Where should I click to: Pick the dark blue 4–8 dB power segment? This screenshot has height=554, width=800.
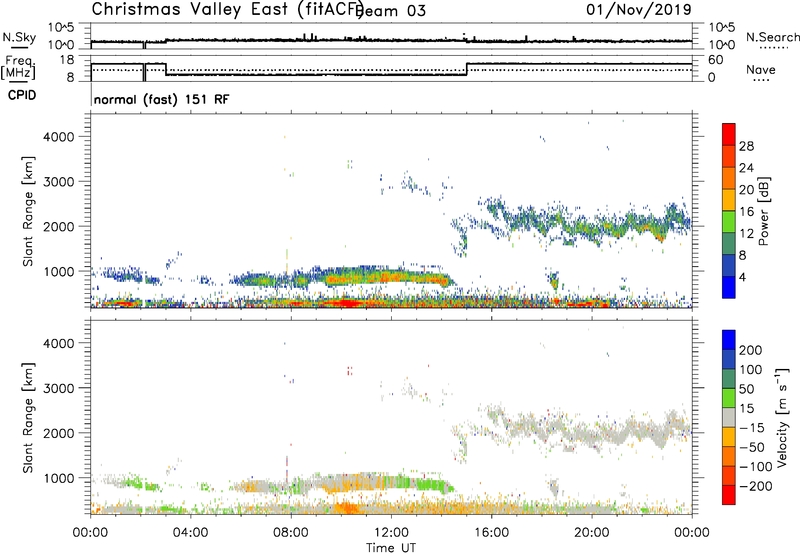point(729,266)
